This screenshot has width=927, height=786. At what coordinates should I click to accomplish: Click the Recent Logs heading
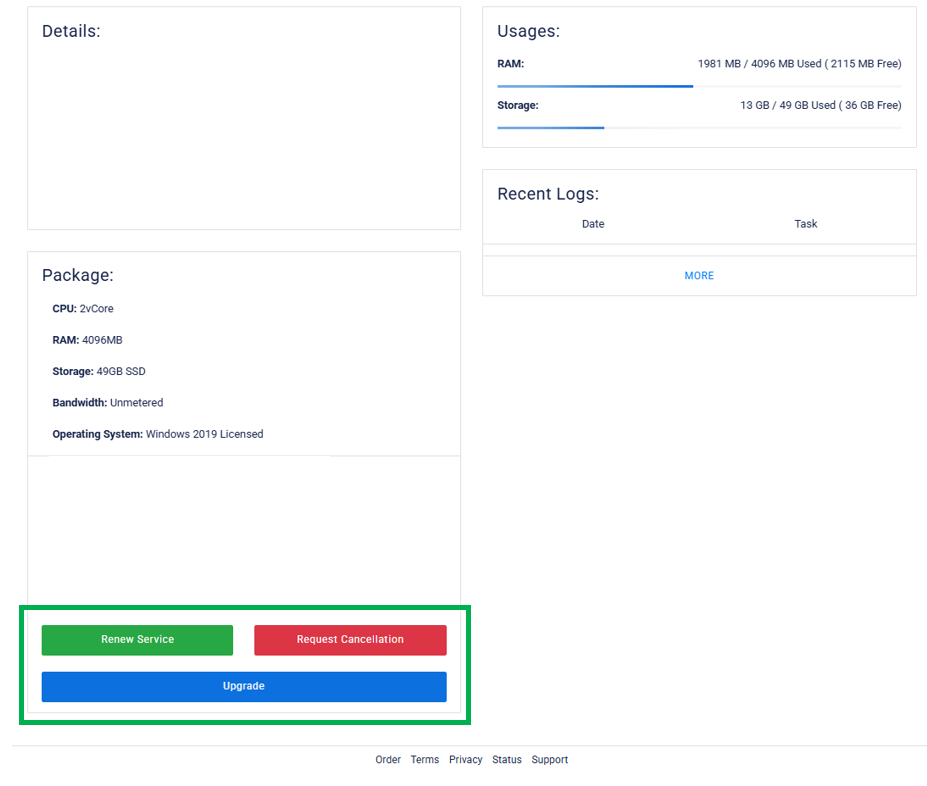coord(548,194)
